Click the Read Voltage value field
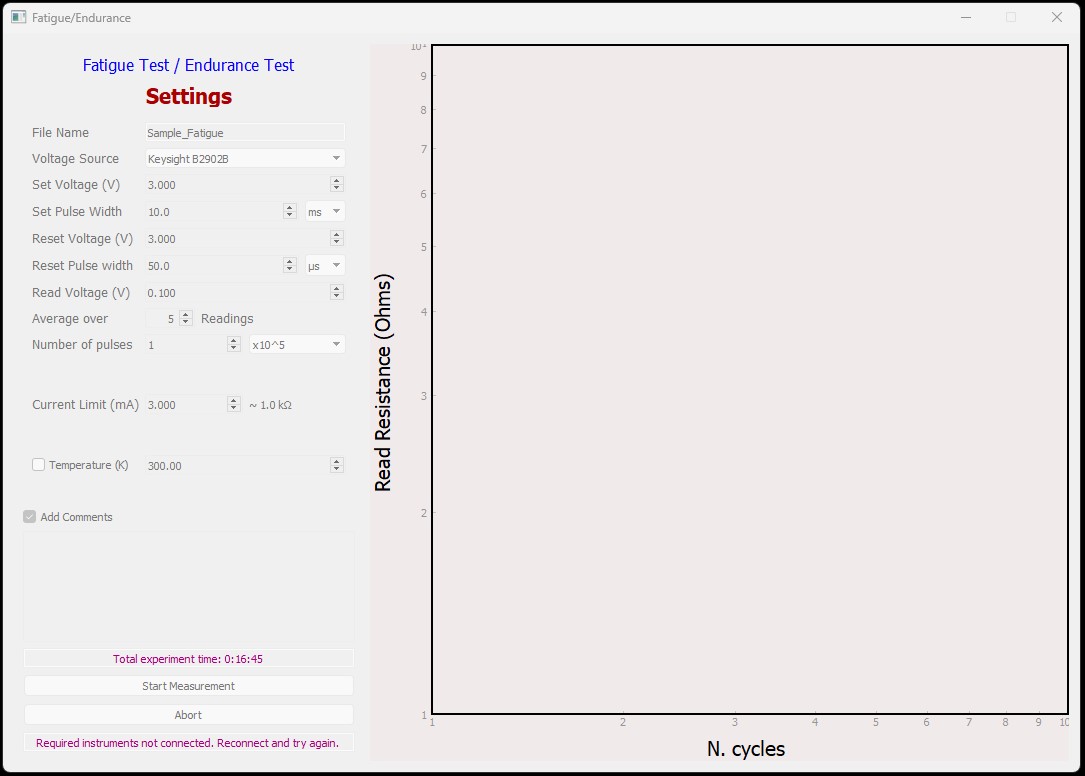1085x776 pixels. pos(237,293)
